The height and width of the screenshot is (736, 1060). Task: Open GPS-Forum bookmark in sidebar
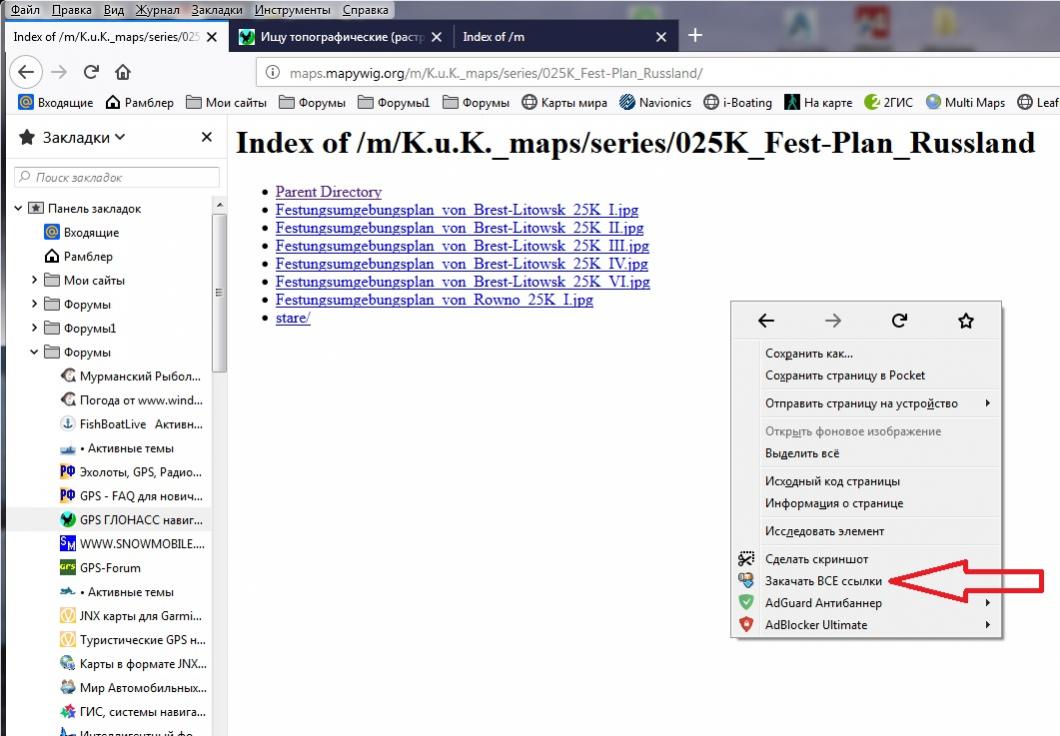click(x=112, y=568)
